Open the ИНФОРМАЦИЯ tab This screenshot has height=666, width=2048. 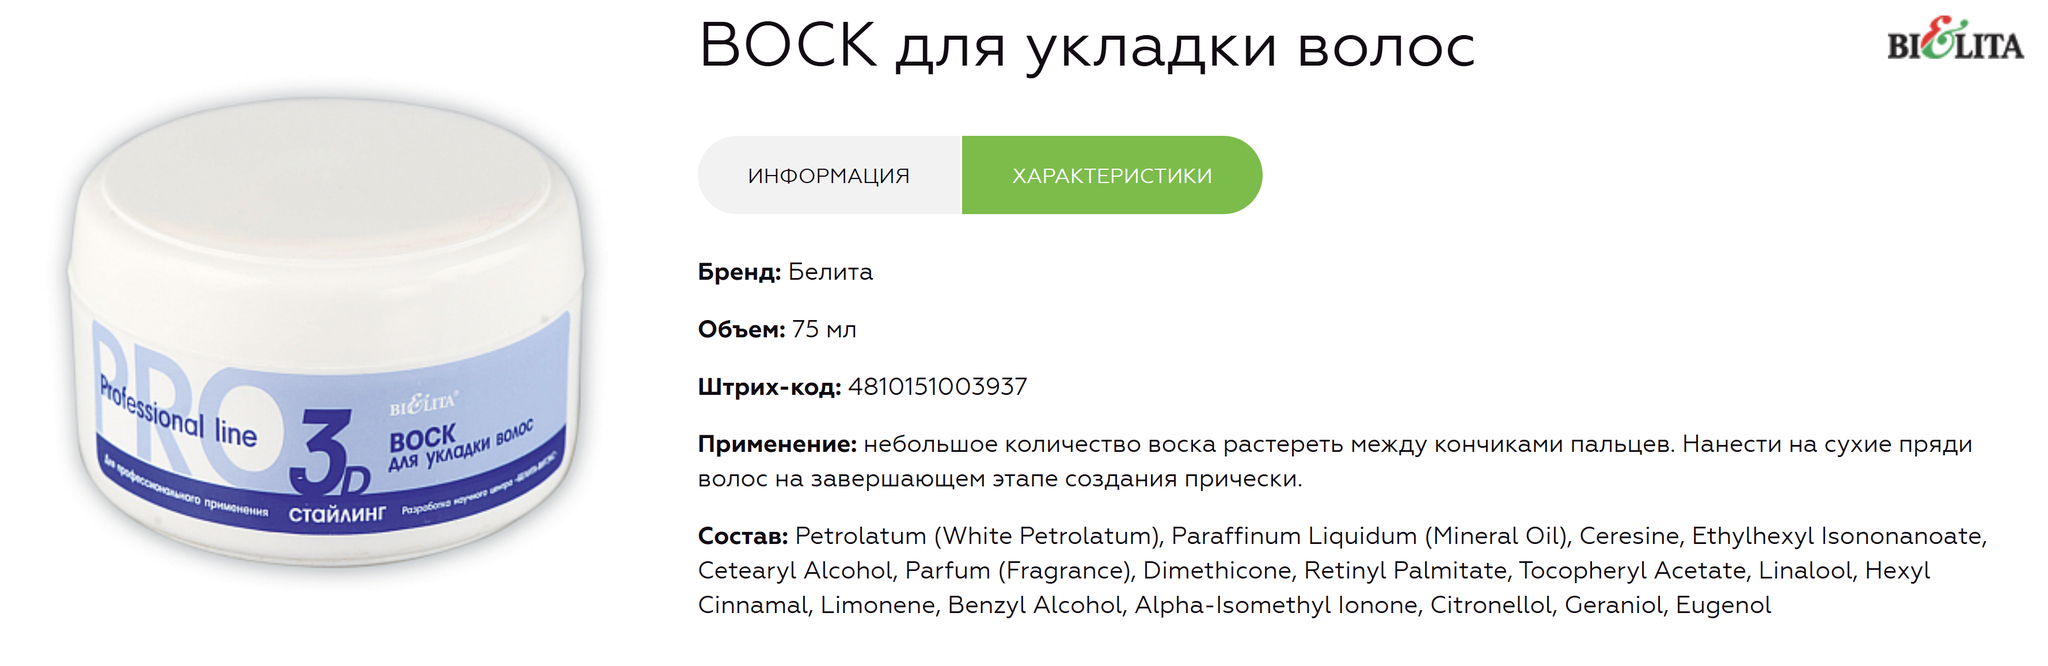[829, 175]
